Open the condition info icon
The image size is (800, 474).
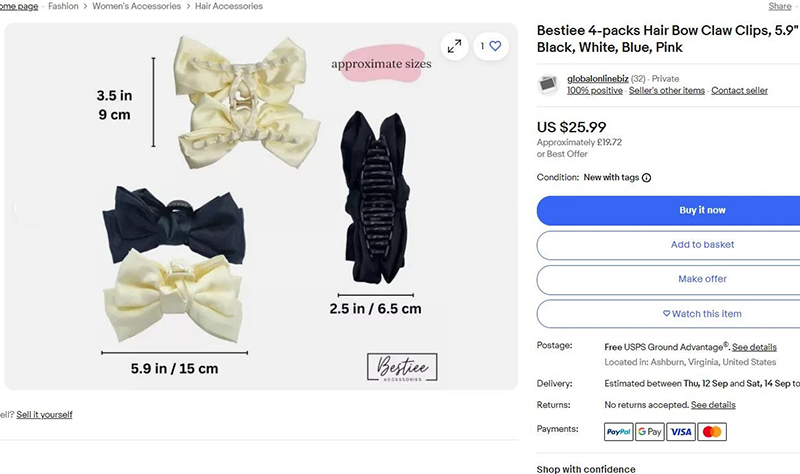(x=646, y=178)
